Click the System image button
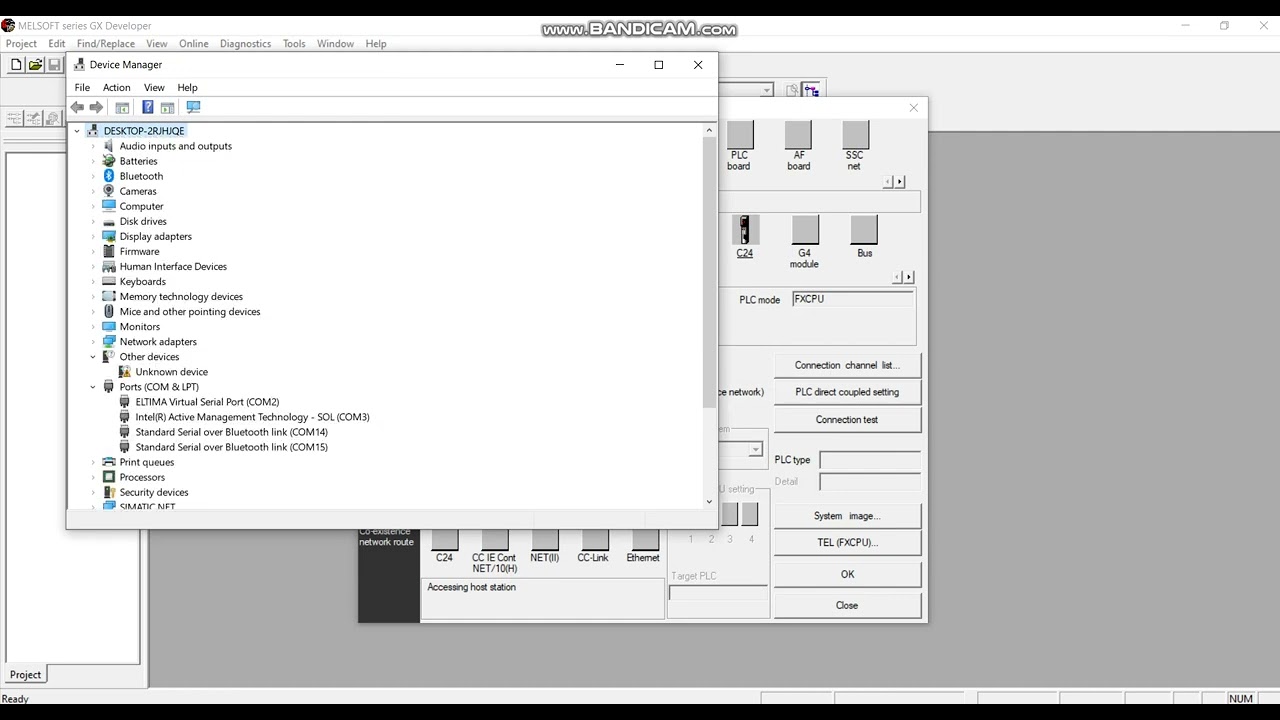Image resolution: width=1280 pixels, height=720 pixels. (x=847, y=516)
